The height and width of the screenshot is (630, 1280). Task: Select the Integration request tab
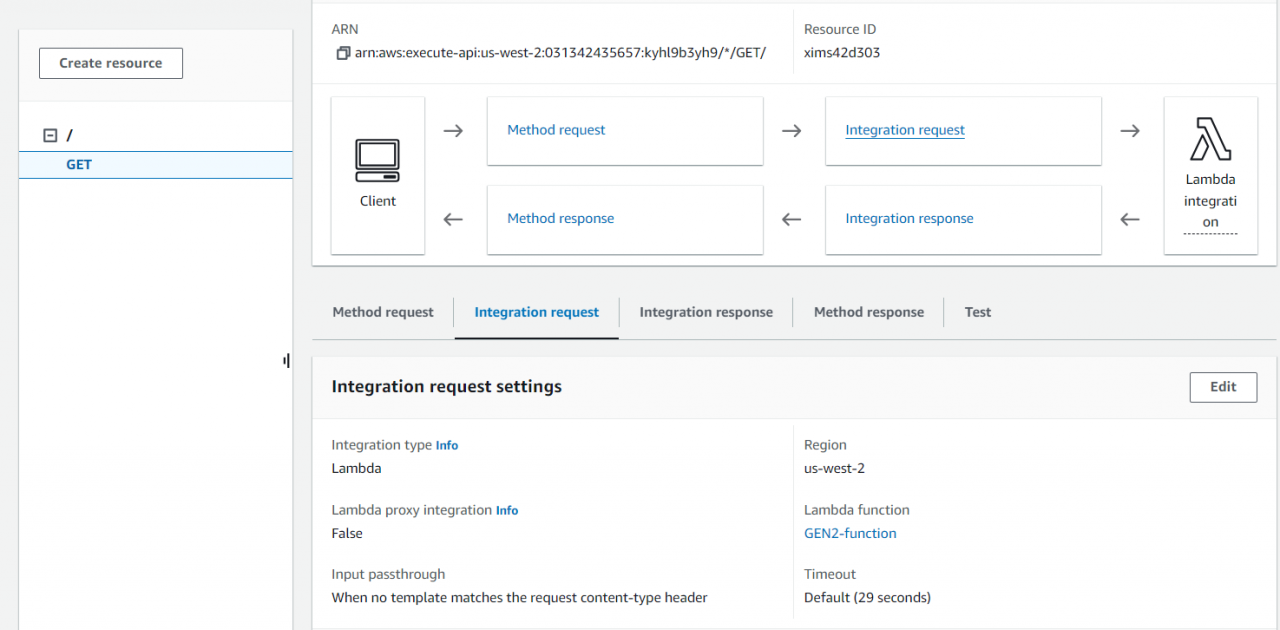coord(536,312)
